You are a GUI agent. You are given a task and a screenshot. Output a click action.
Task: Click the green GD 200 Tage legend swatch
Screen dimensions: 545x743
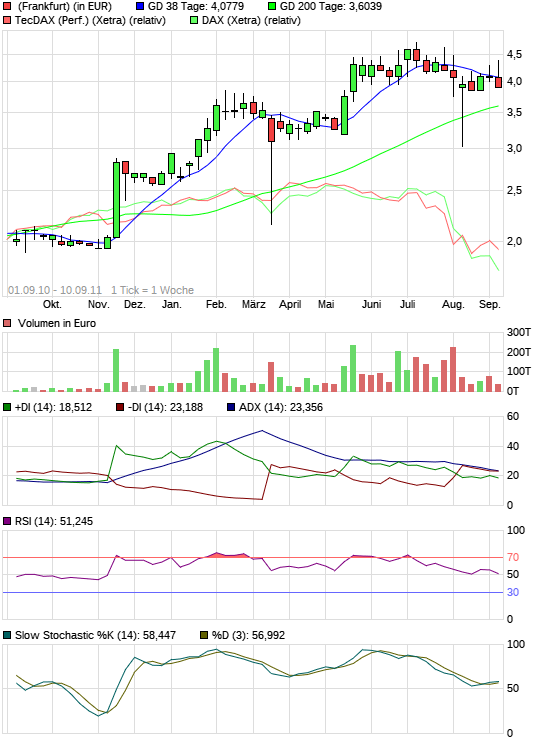click(x=272, y=7)
